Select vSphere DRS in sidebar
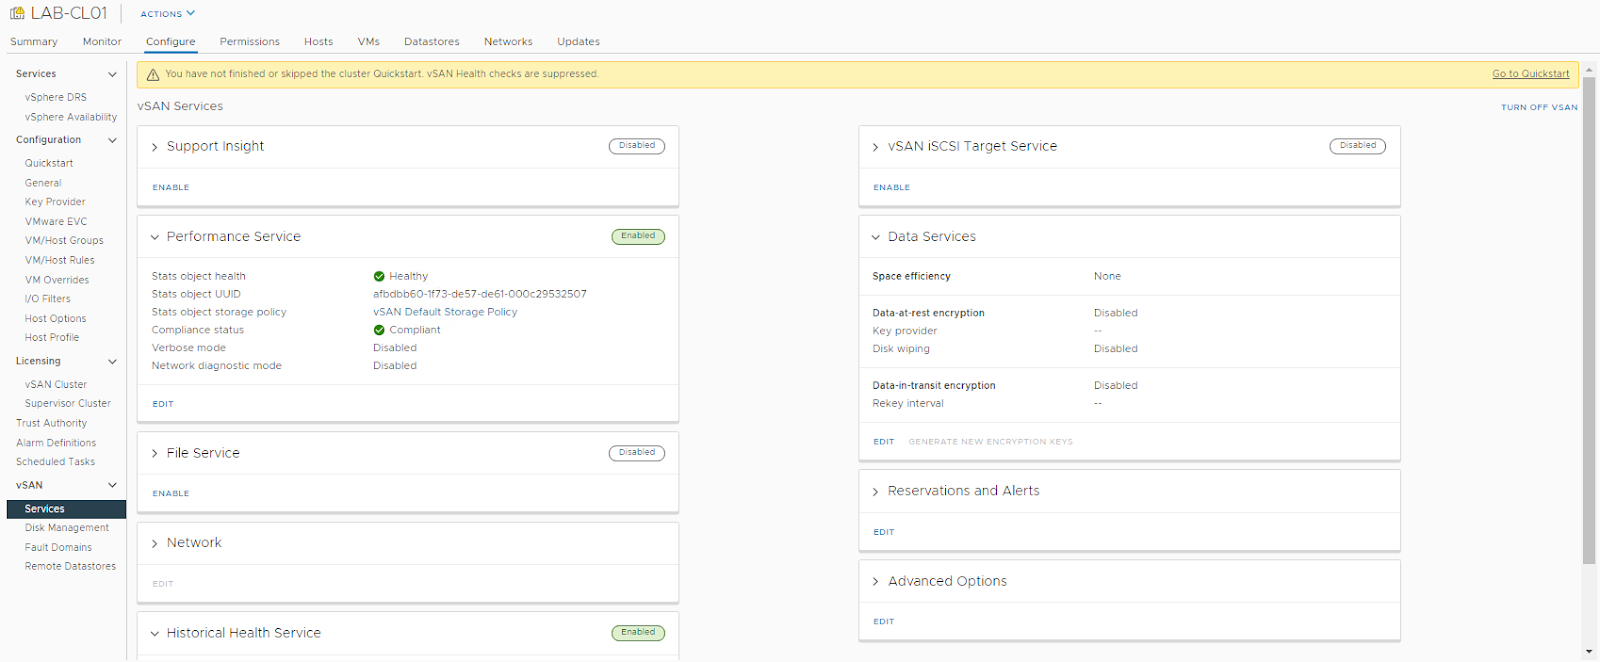The image size is (1600, 662). click(x=56, y=97)
